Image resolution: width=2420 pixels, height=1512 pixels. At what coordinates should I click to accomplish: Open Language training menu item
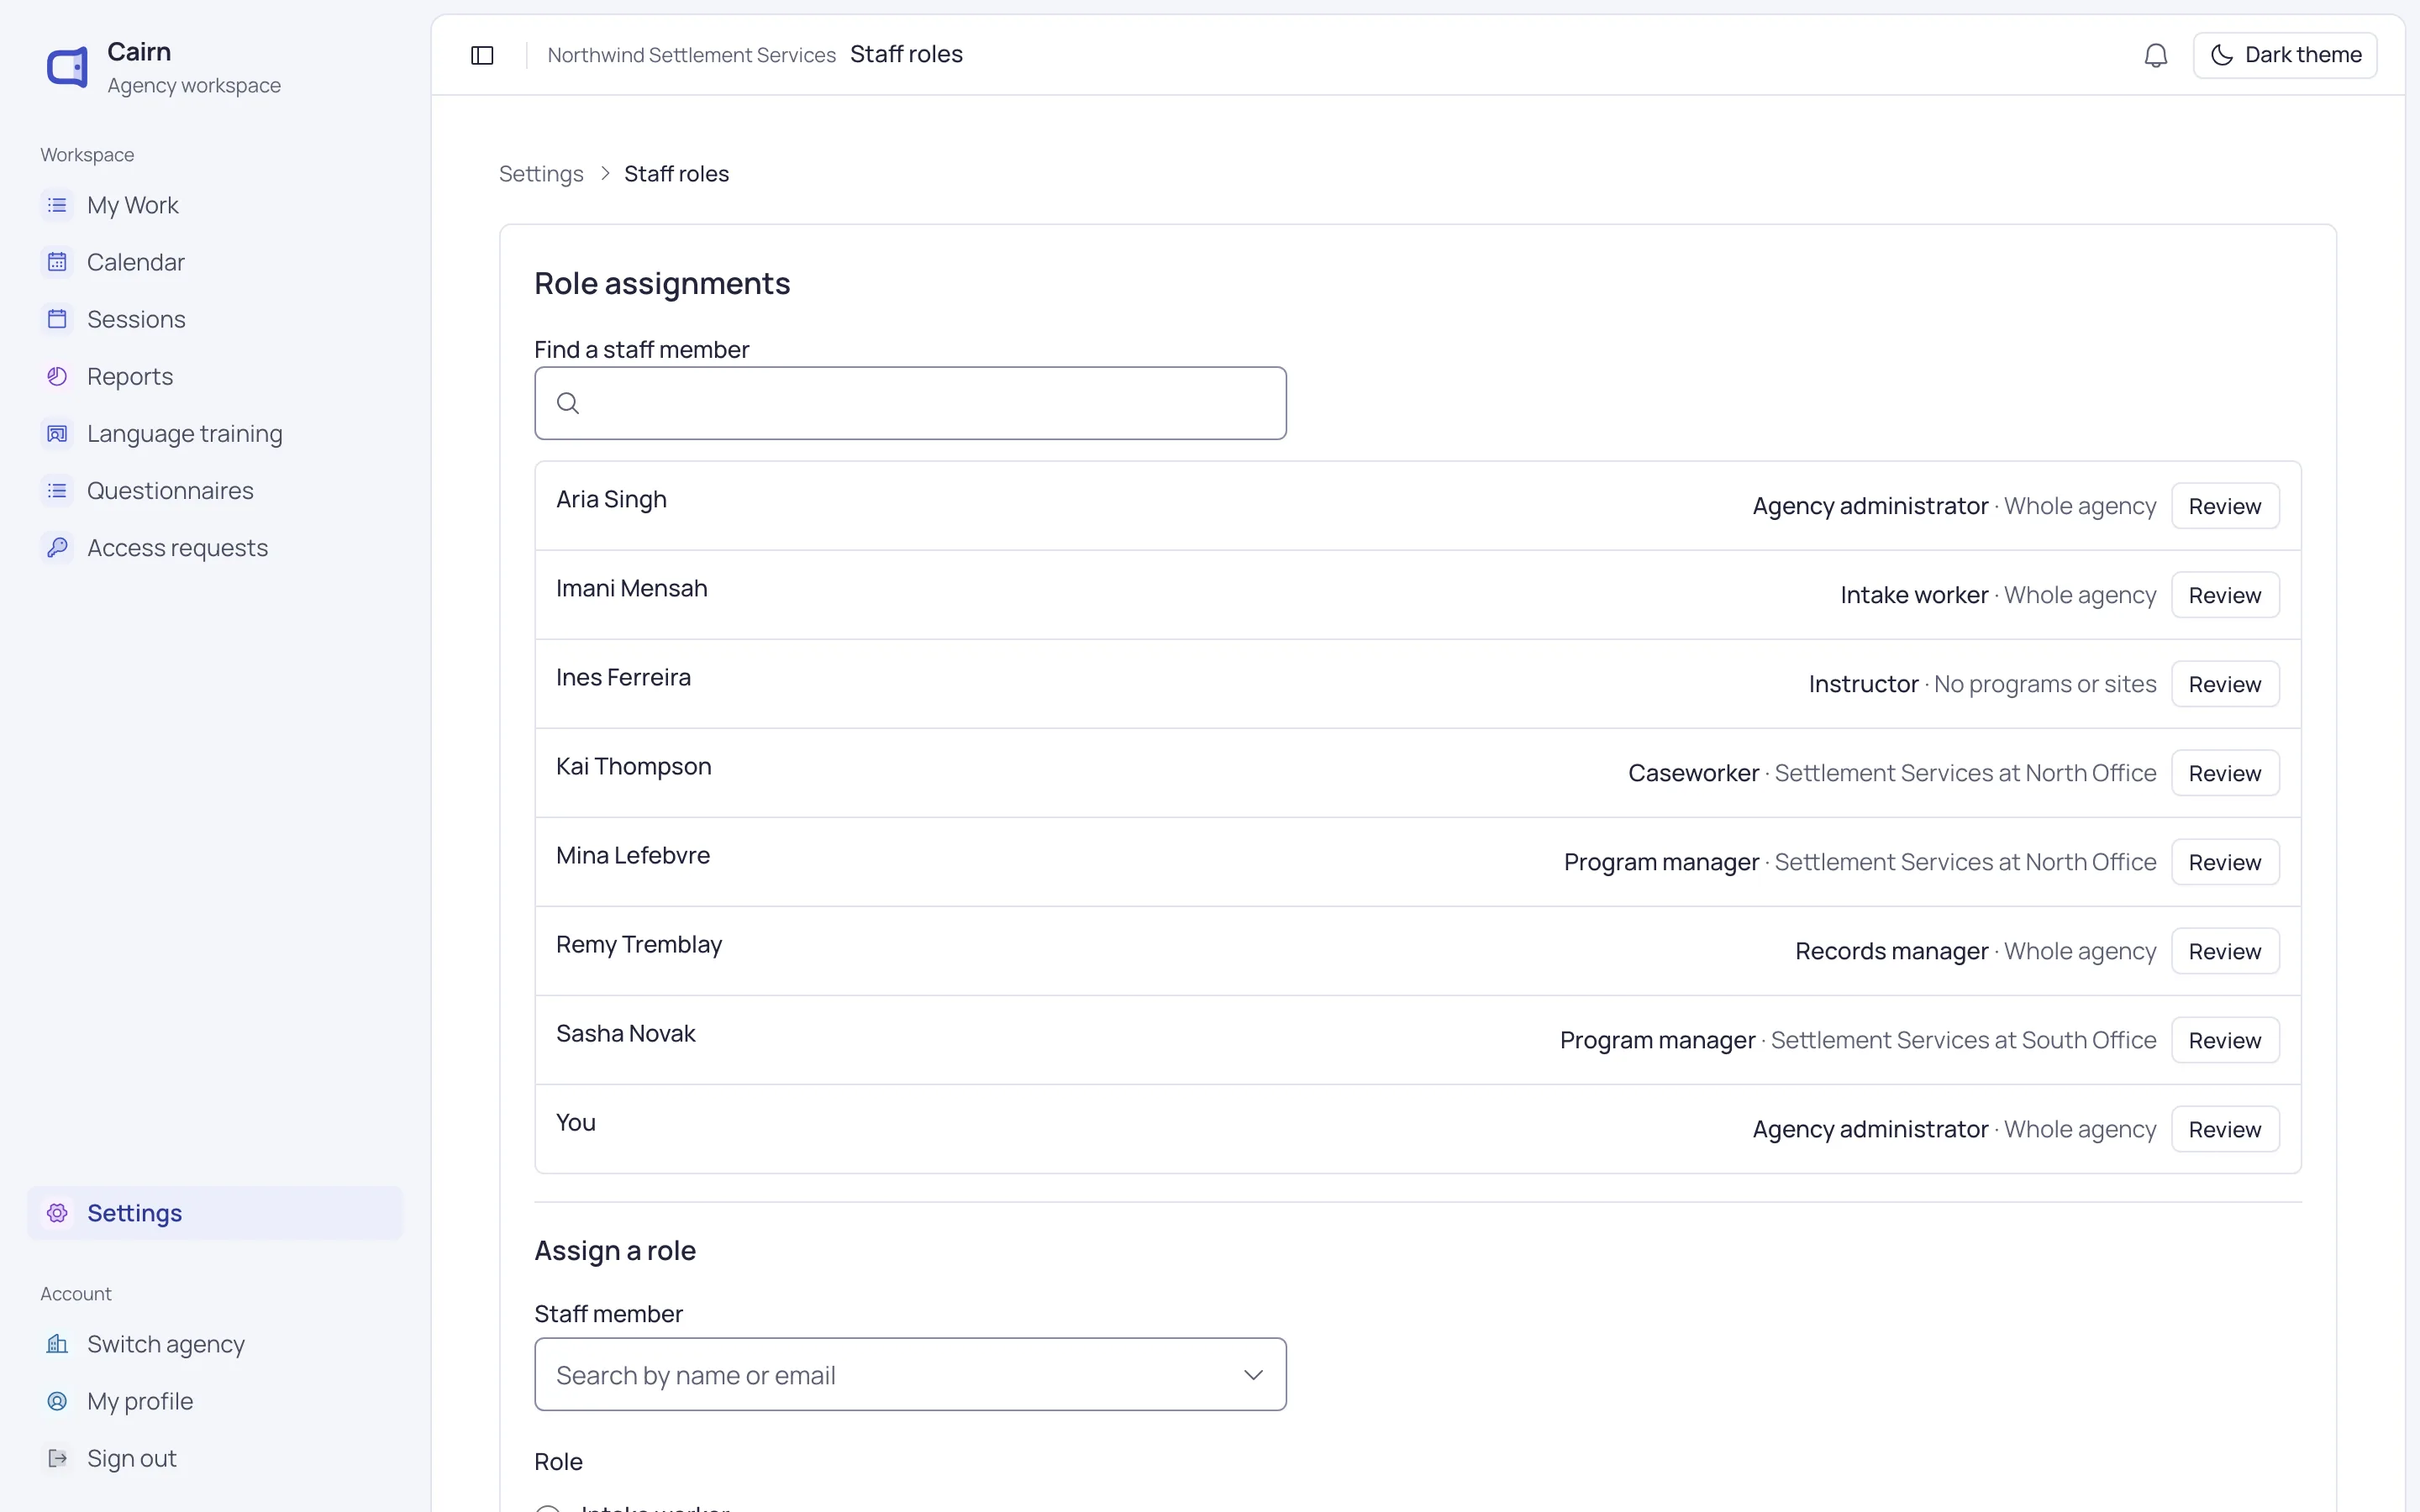click(215, 433)
